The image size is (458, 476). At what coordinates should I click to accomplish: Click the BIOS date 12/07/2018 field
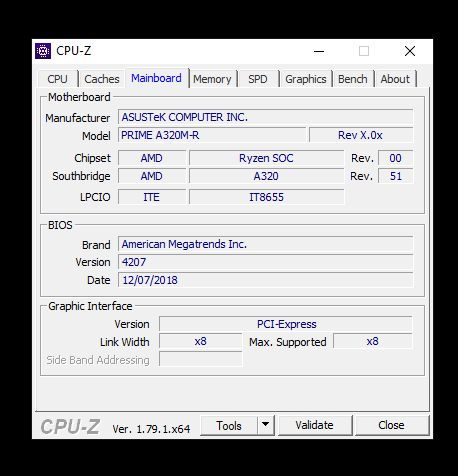coord(266,280)
